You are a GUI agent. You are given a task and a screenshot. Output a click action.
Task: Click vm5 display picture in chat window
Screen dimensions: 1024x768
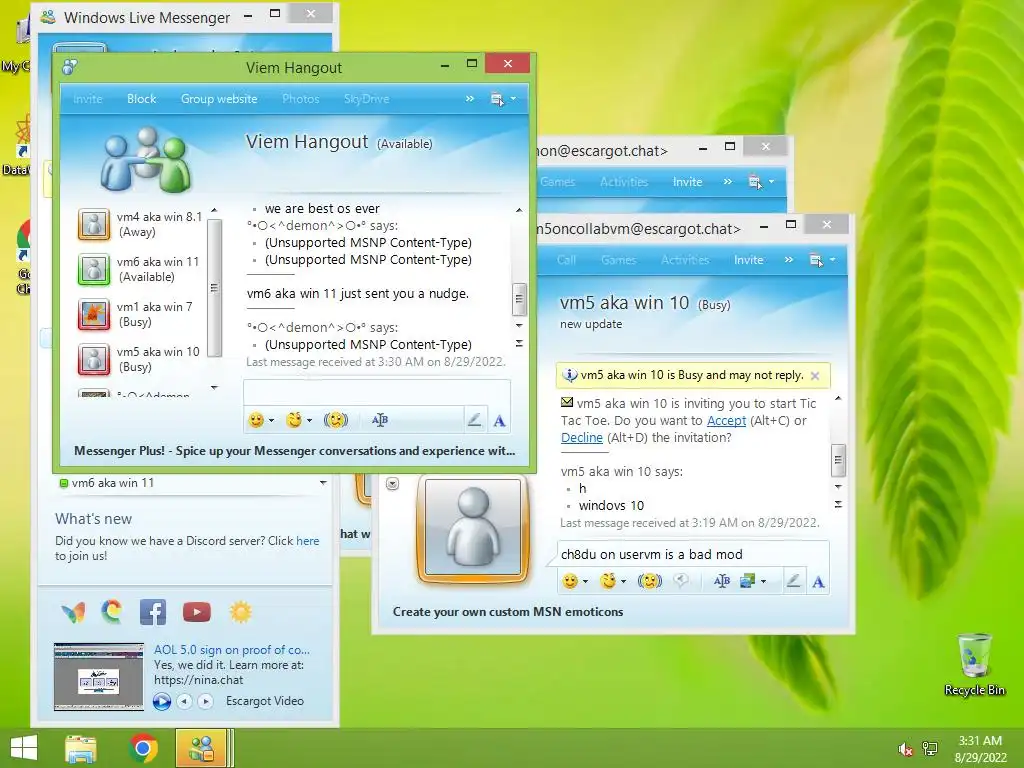(473, 528)
